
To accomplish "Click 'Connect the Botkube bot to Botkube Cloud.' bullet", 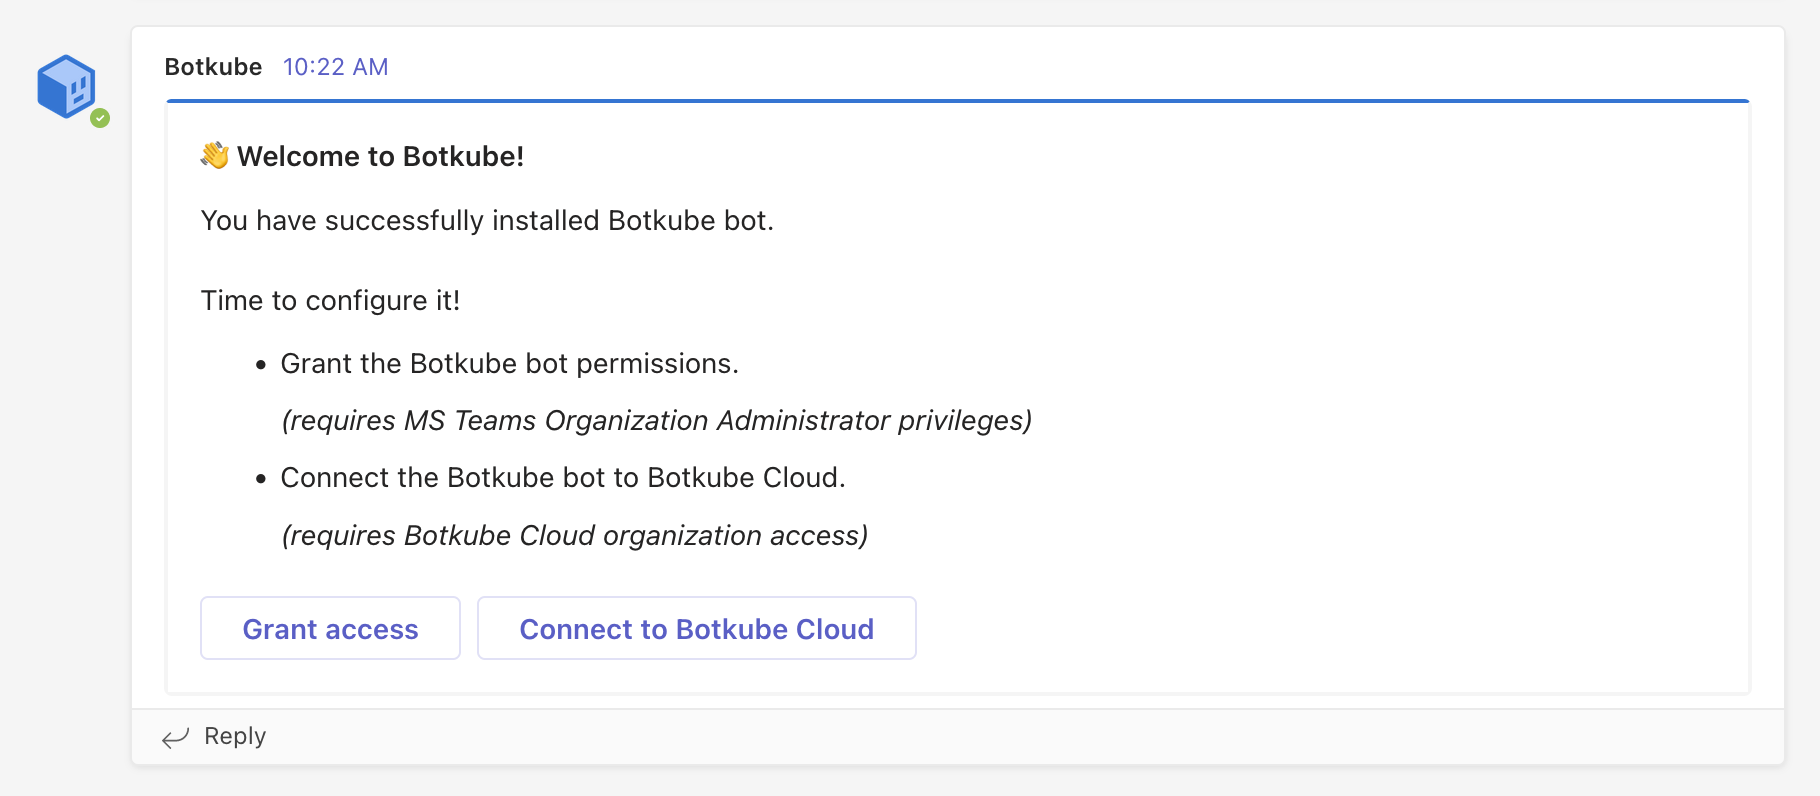I will click(563, 477).
